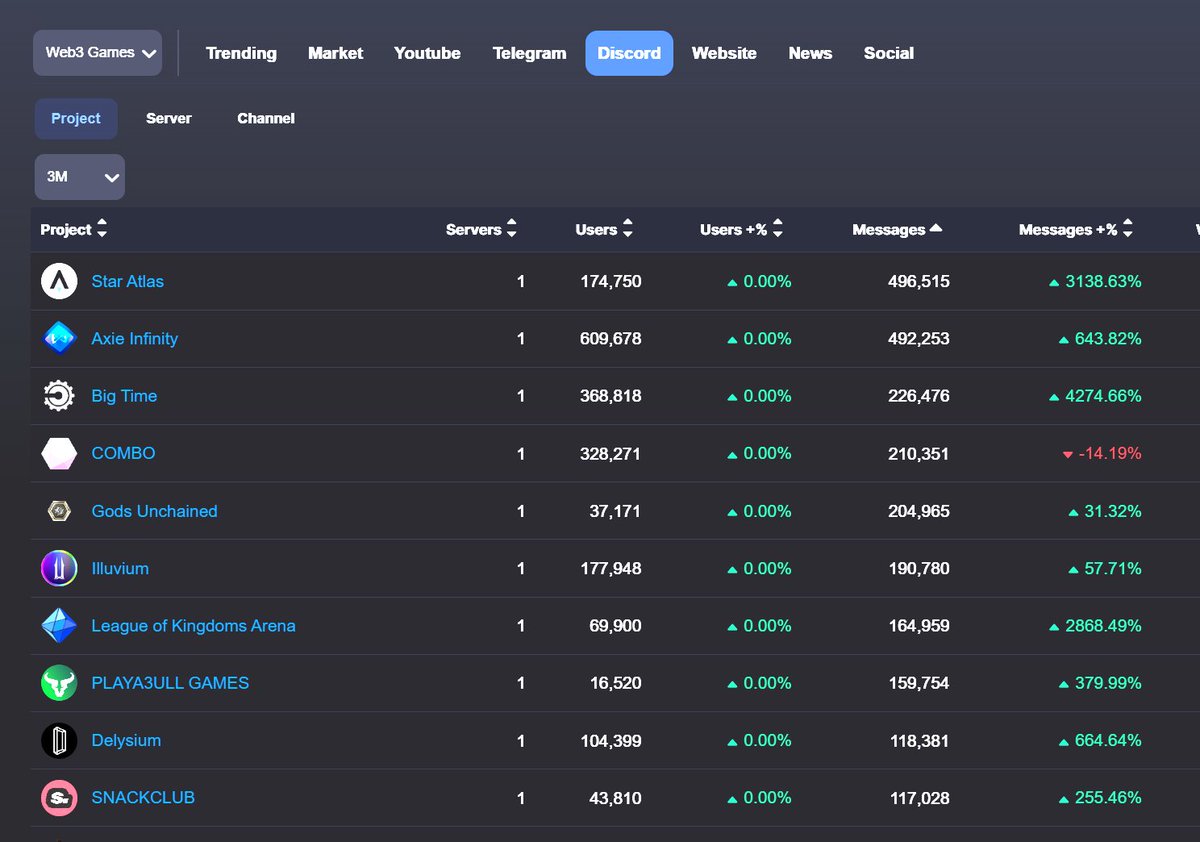Switch to the Social tab

[889, 53]
